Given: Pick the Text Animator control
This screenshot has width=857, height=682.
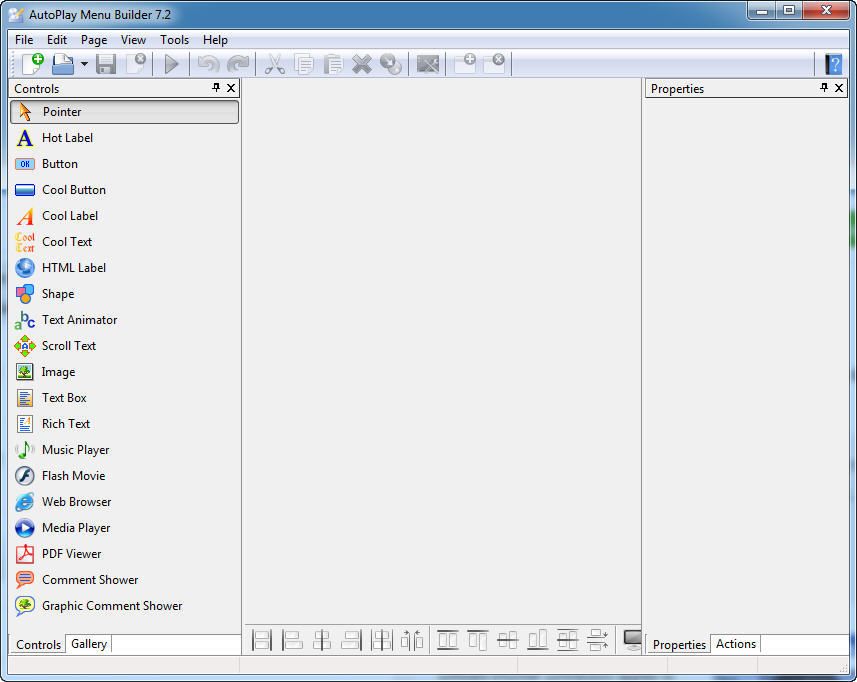Looking at the screenshot, I should (x=79, y=320).
